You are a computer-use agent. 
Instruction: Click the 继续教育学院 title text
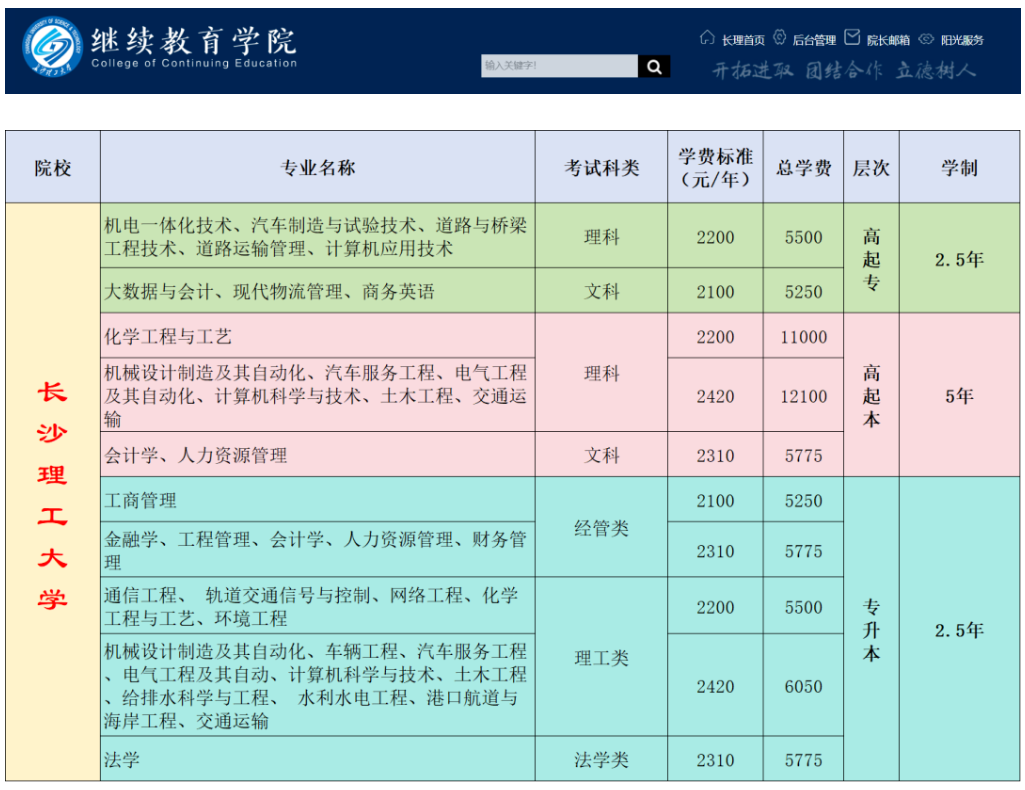point(193,41)
